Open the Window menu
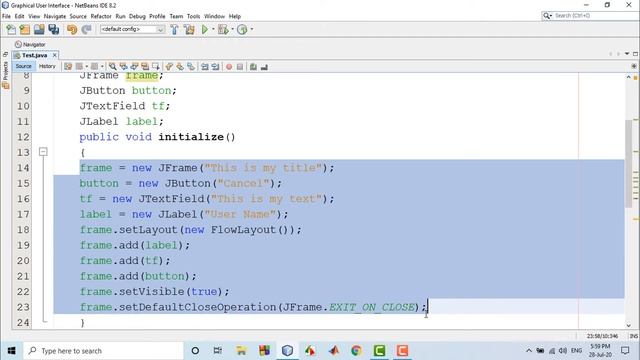The height and width of the screenshot is (360, 640). click(214, 16)
